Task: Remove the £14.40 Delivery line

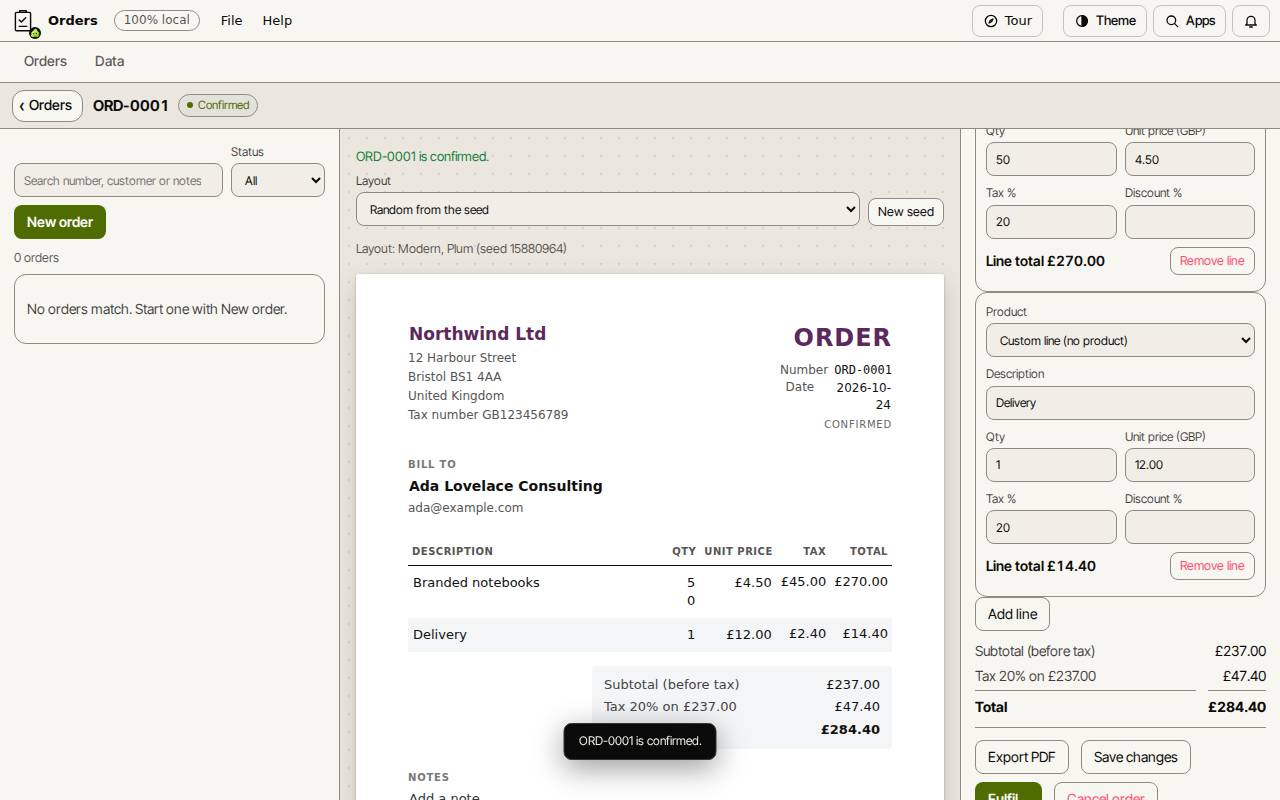Action: click(x=1212, y=566)
